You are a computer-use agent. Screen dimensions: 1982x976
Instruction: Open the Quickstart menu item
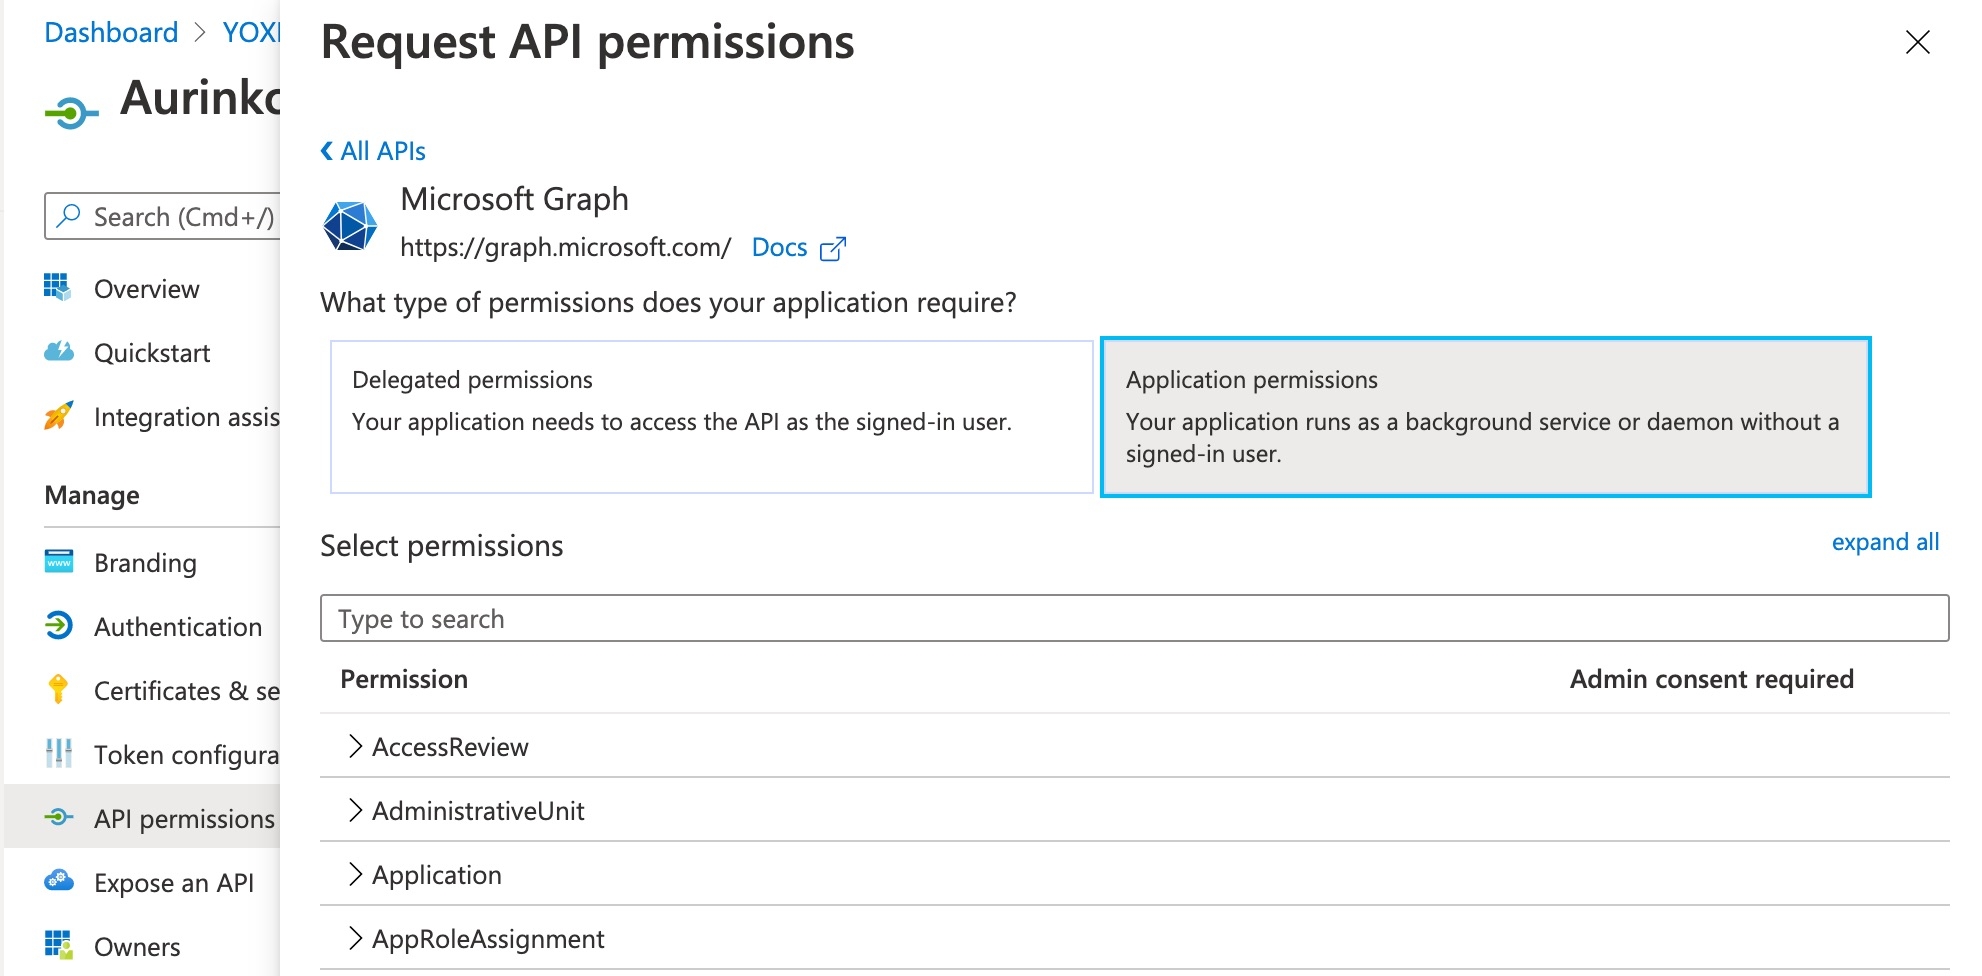pyautogui.click(x=152, y=353)
